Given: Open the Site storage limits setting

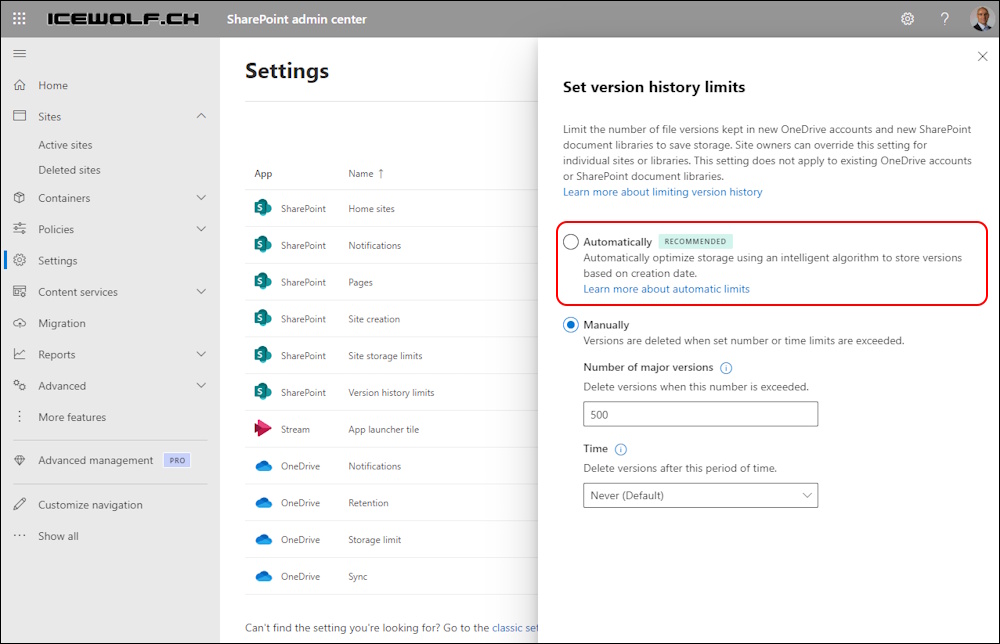Looking at the screenshot, I should tap(385, 356).
